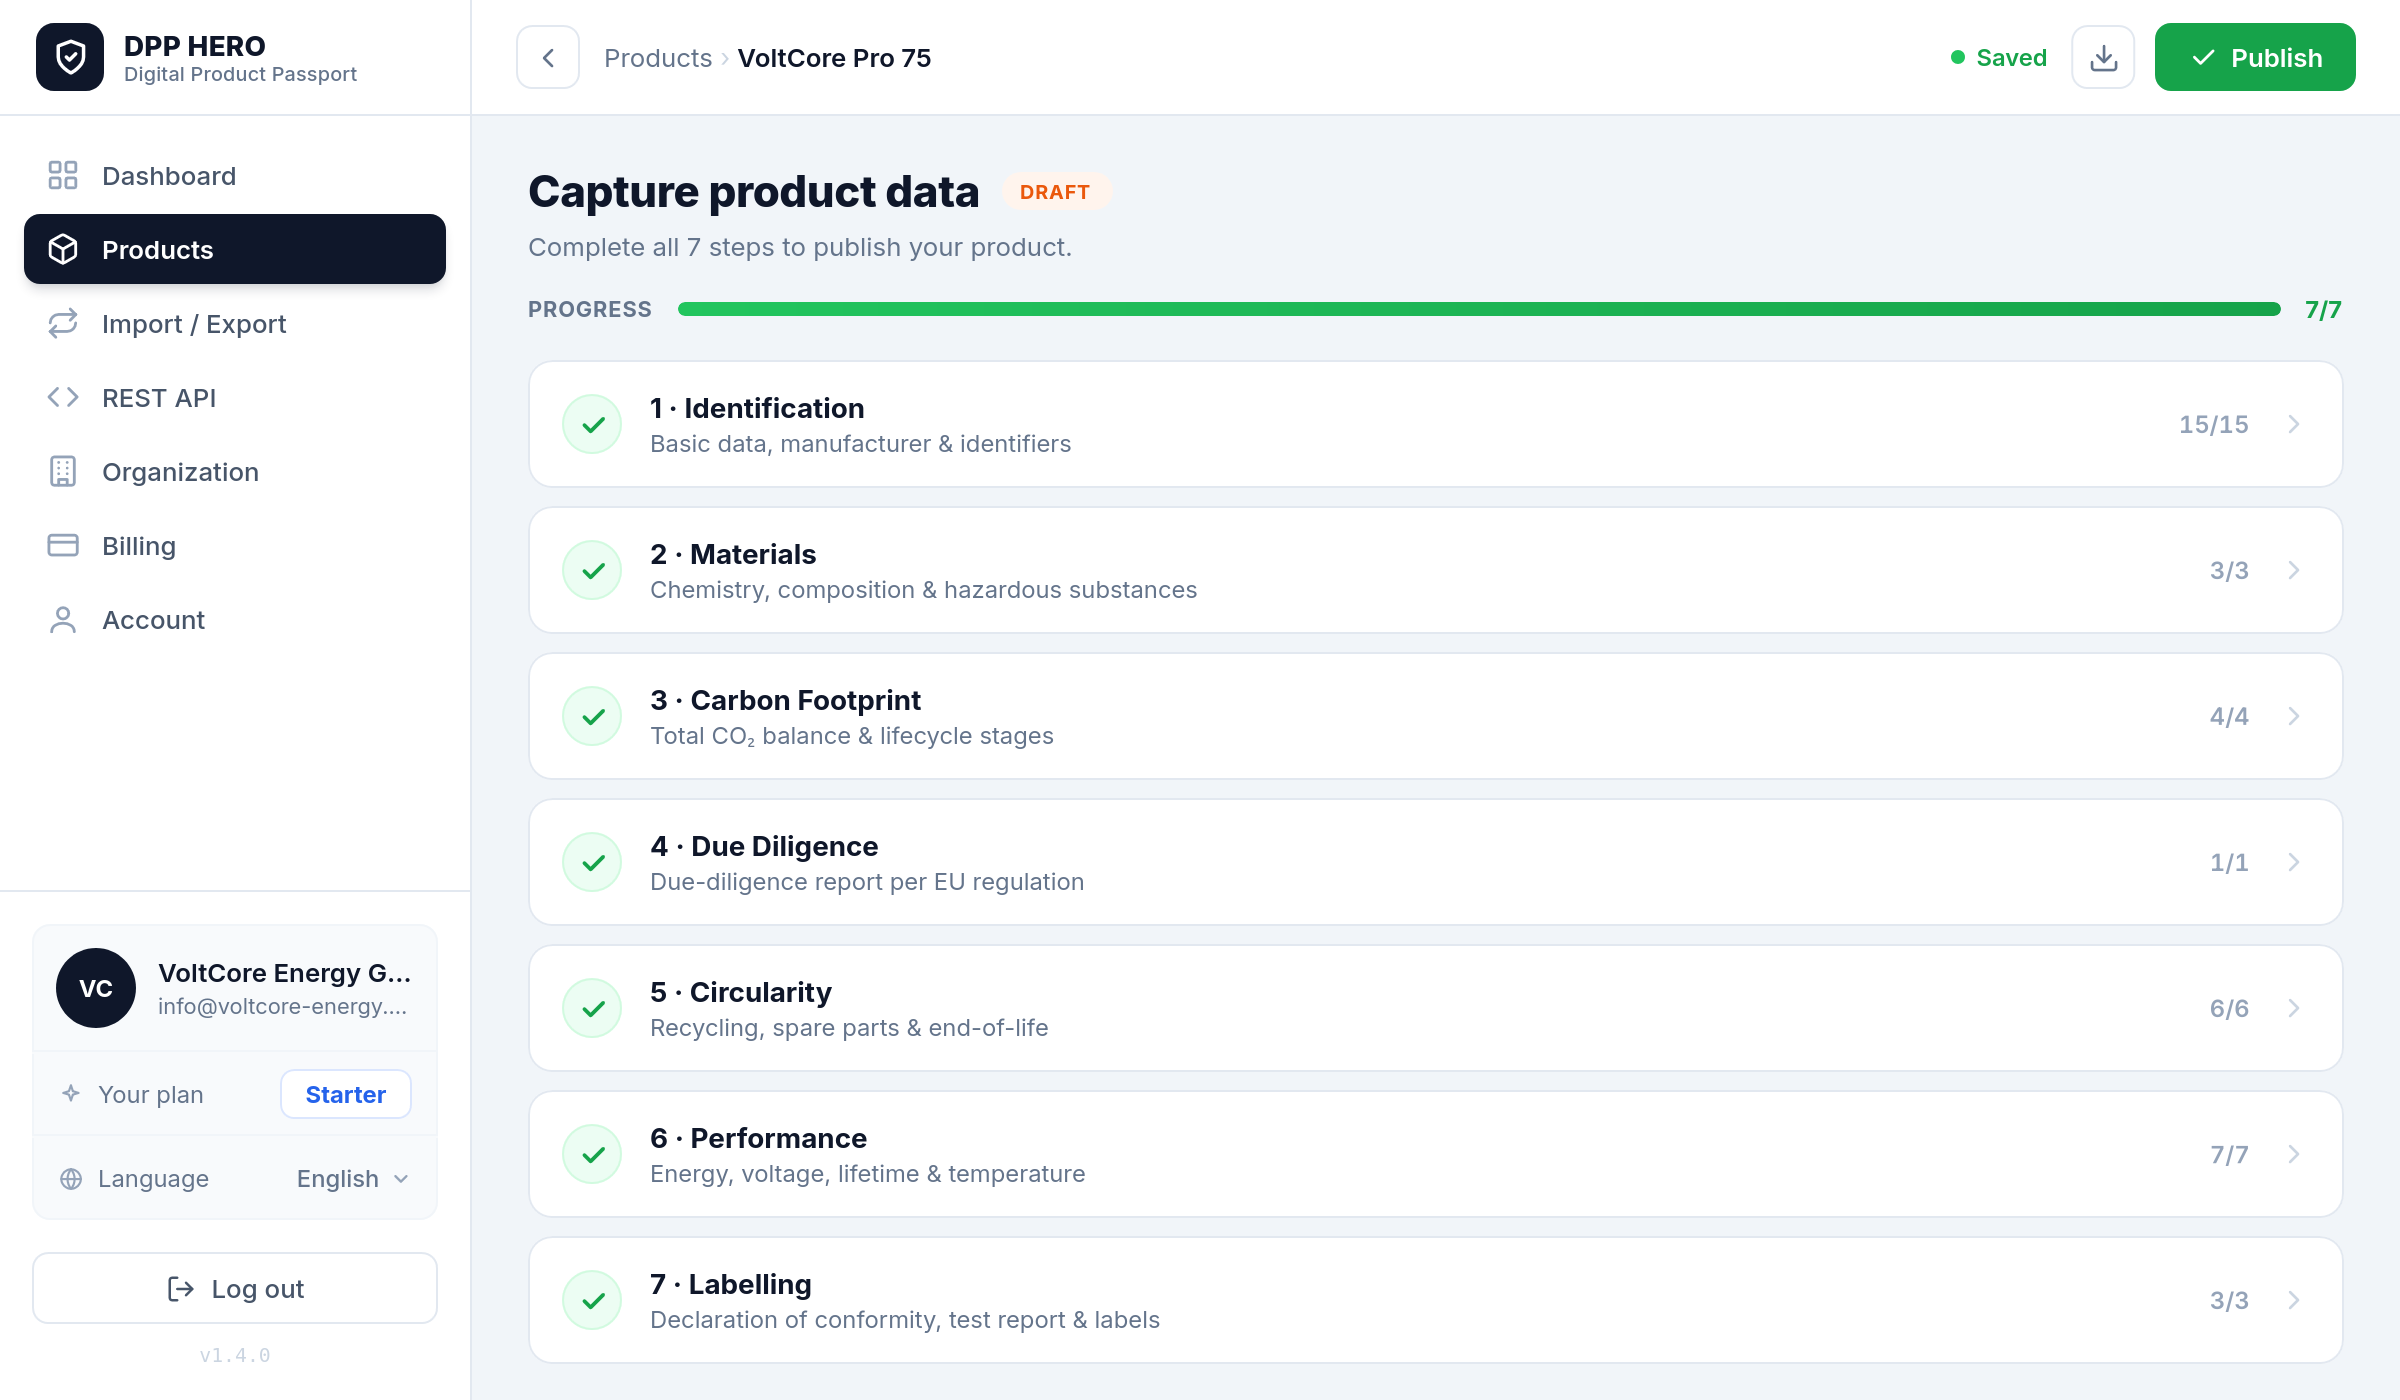Click the Circularity green checkmark circle
Image resolution: width=2400 pixels, height=1400 pixels.
[593, 1008]
